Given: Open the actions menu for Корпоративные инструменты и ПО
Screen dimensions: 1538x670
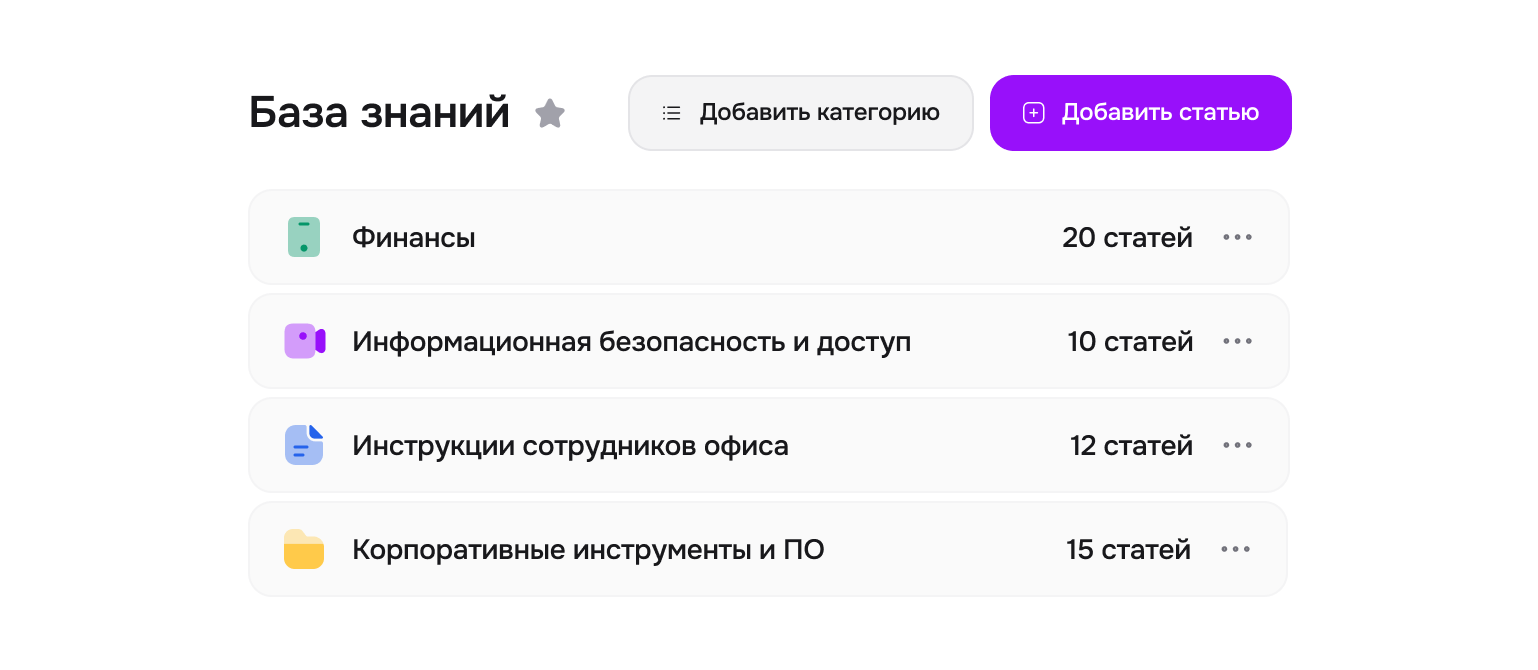Looking at the screenshot, I should [x=1238, y=548].
